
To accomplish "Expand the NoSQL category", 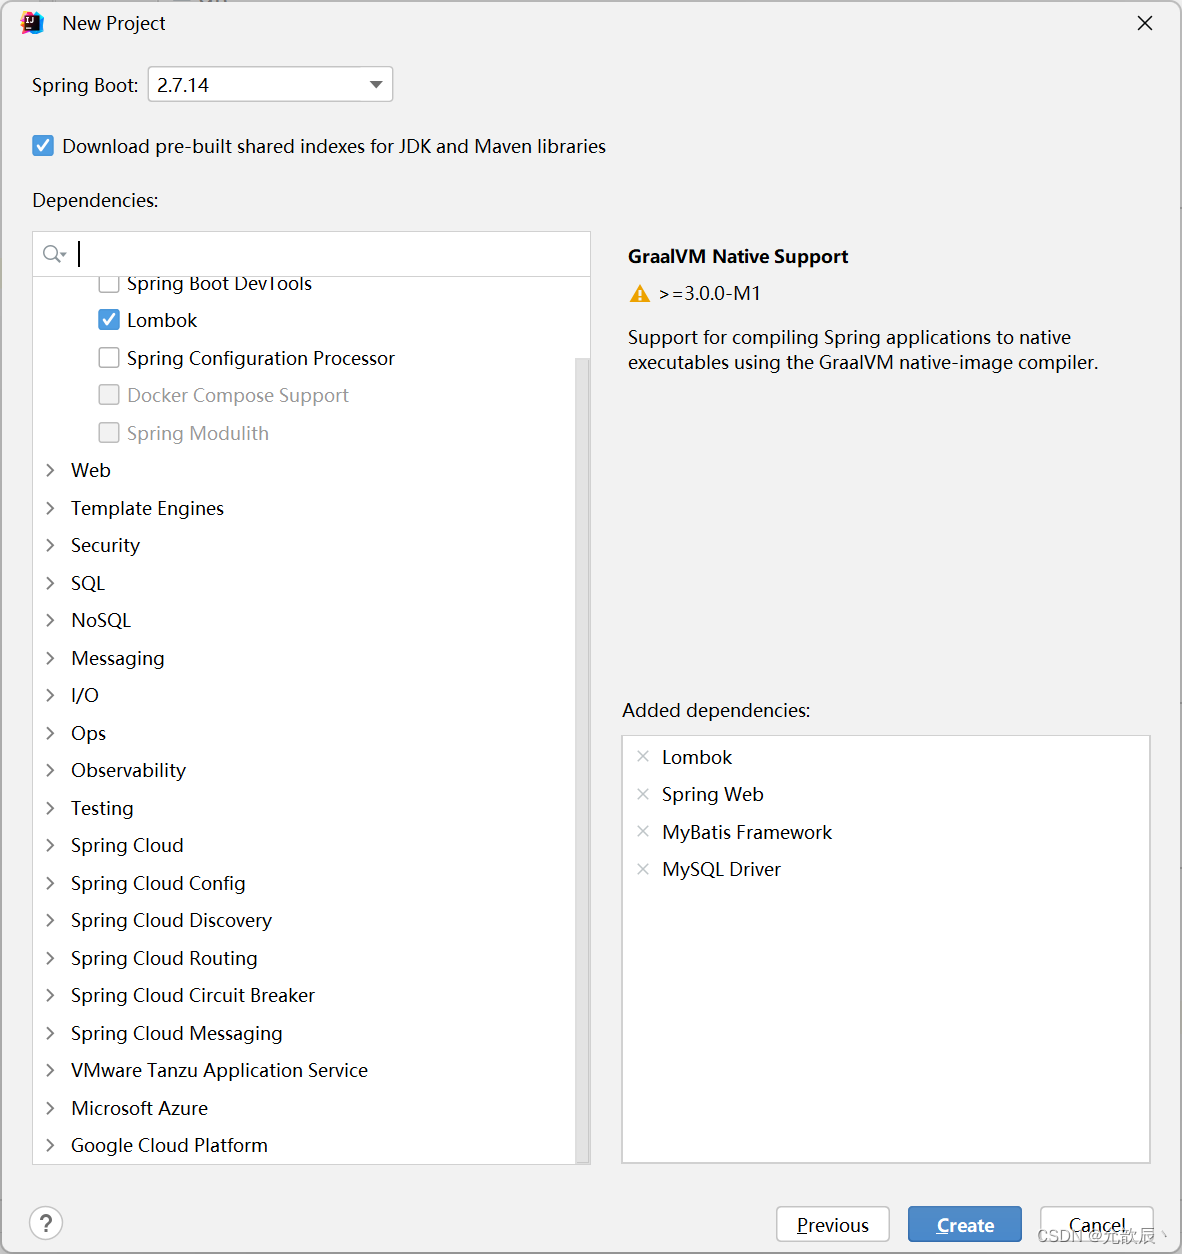I will coord(50,620).
